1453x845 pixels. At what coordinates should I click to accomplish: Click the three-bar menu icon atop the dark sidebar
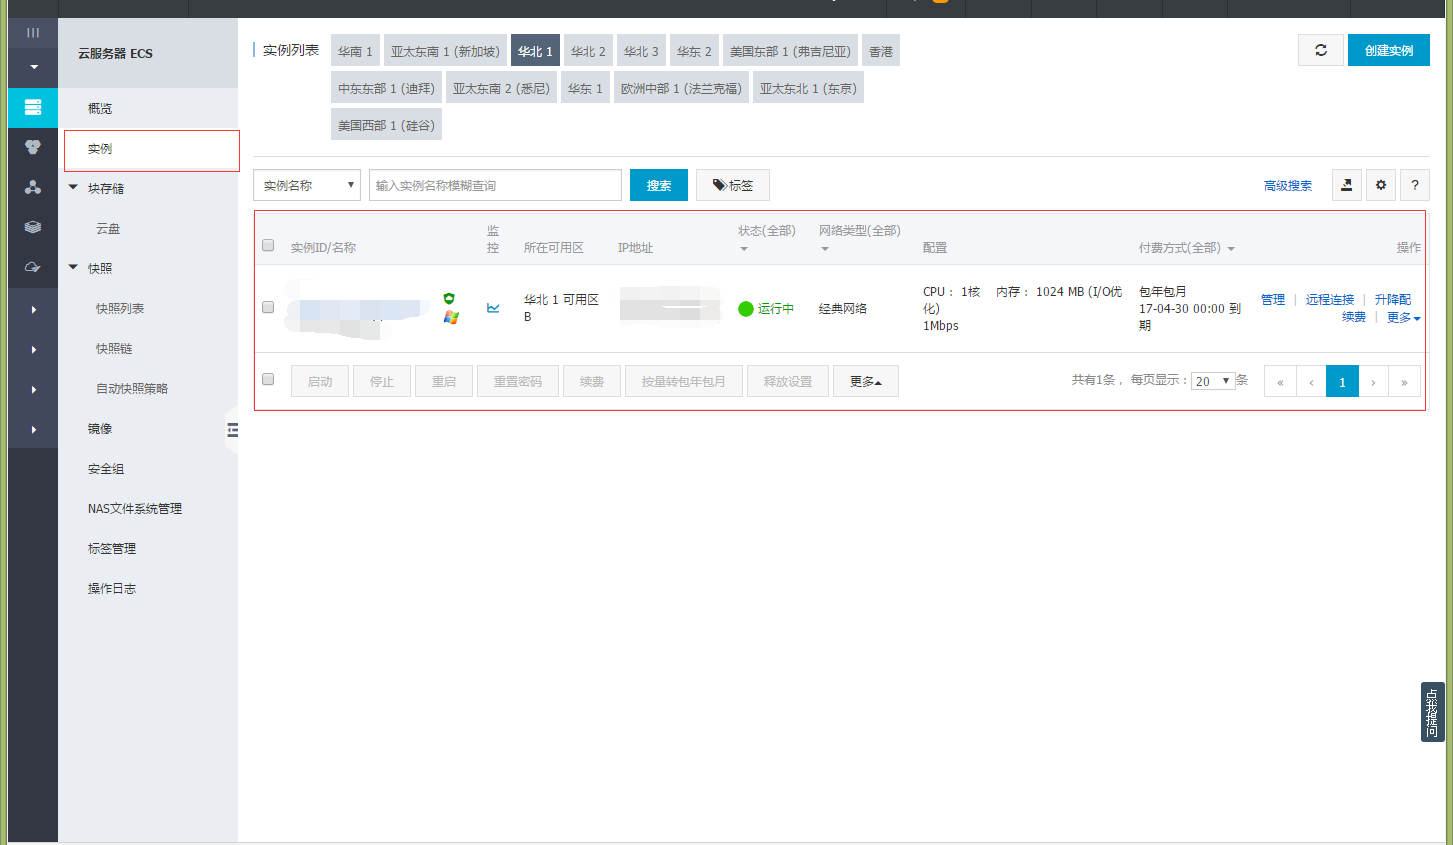pyautogui.click(x=33, y=32)
